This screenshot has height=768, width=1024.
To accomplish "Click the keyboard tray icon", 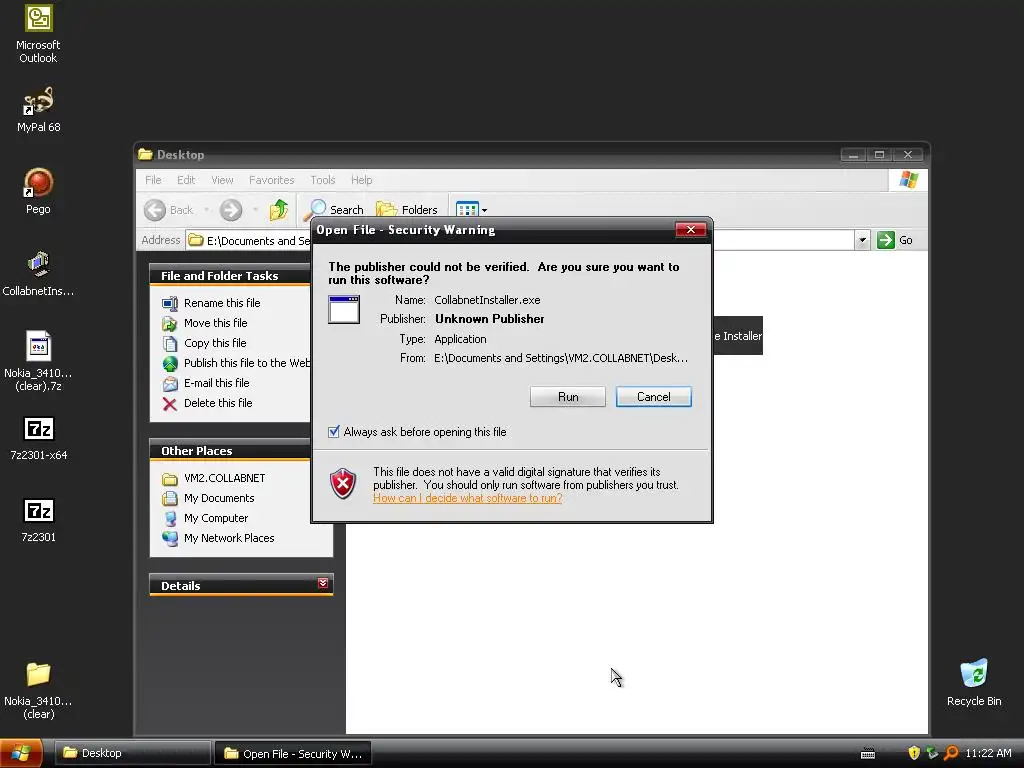I will point(867,754).
